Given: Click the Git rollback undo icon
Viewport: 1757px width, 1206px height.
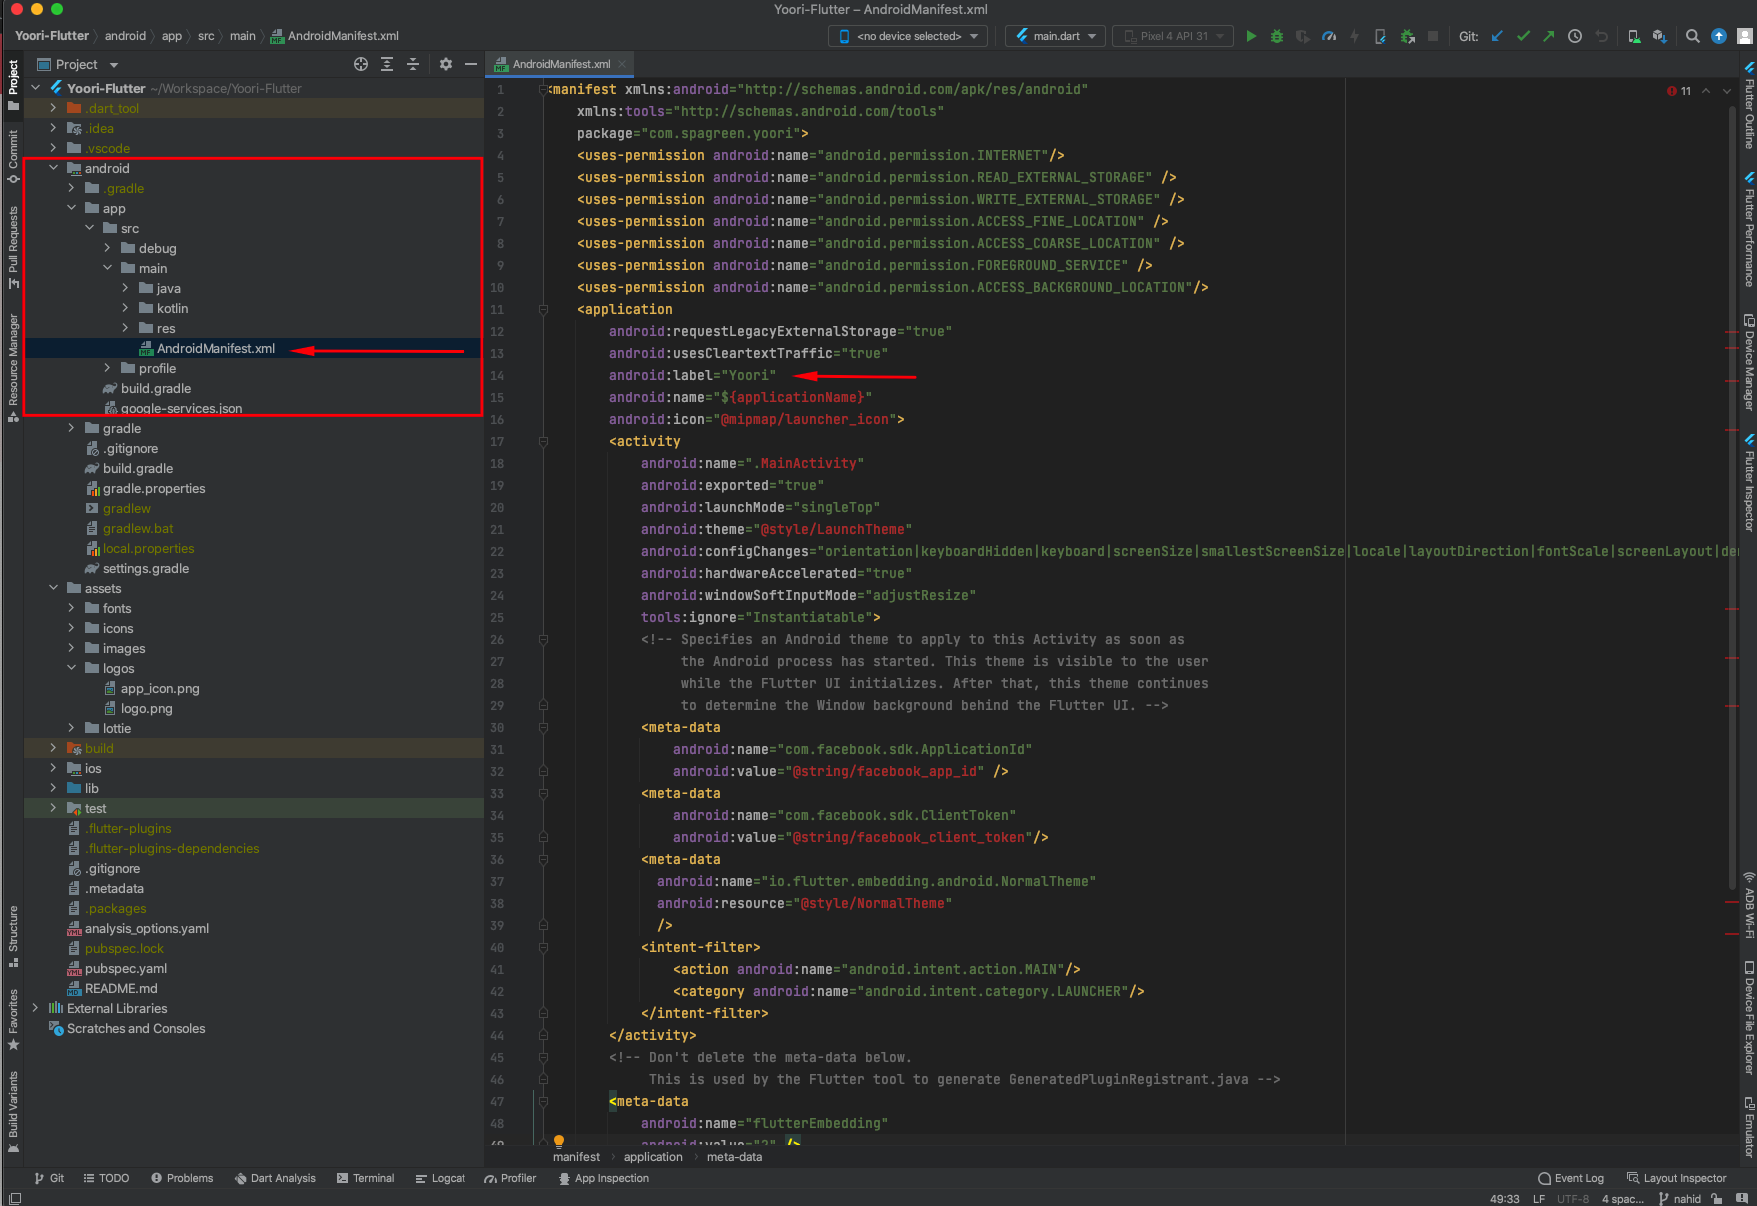Looking at the screenshot, I should (x=1601, y=36).
